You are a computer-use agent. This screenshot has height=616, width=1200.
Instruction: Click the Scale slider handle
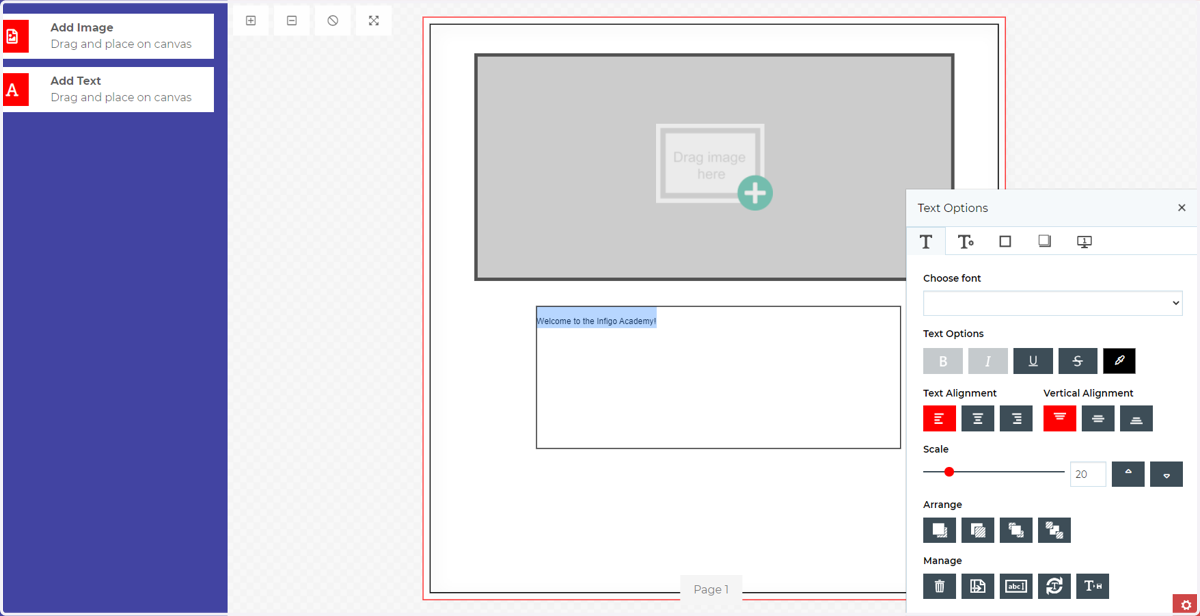click(x=949, y=472)
